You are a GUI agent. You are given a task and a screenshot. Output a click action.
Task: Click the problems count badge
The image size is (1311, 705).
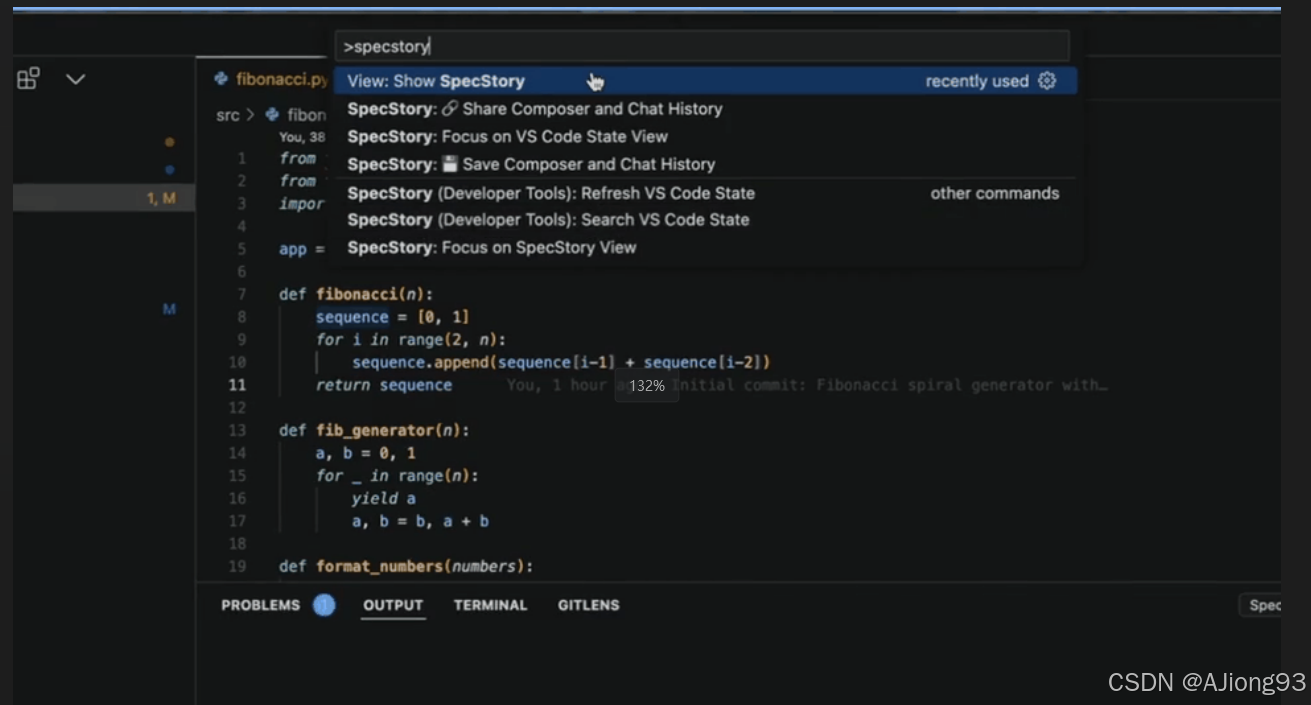coord(324,605)
